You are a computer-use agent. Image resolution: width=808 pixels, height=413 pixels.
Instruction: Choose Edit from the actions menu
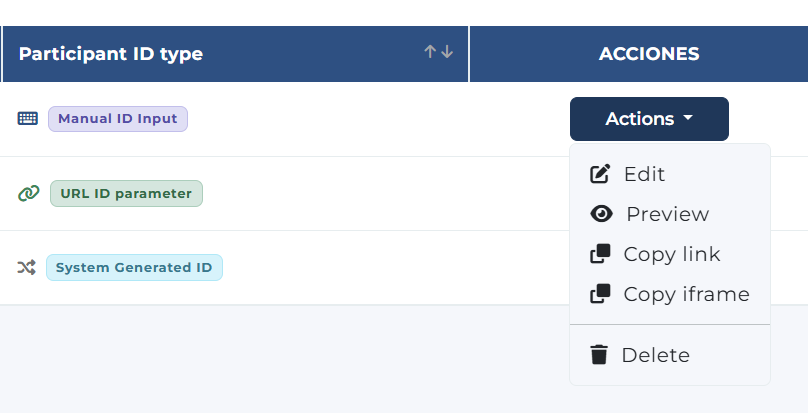point(644,174)
